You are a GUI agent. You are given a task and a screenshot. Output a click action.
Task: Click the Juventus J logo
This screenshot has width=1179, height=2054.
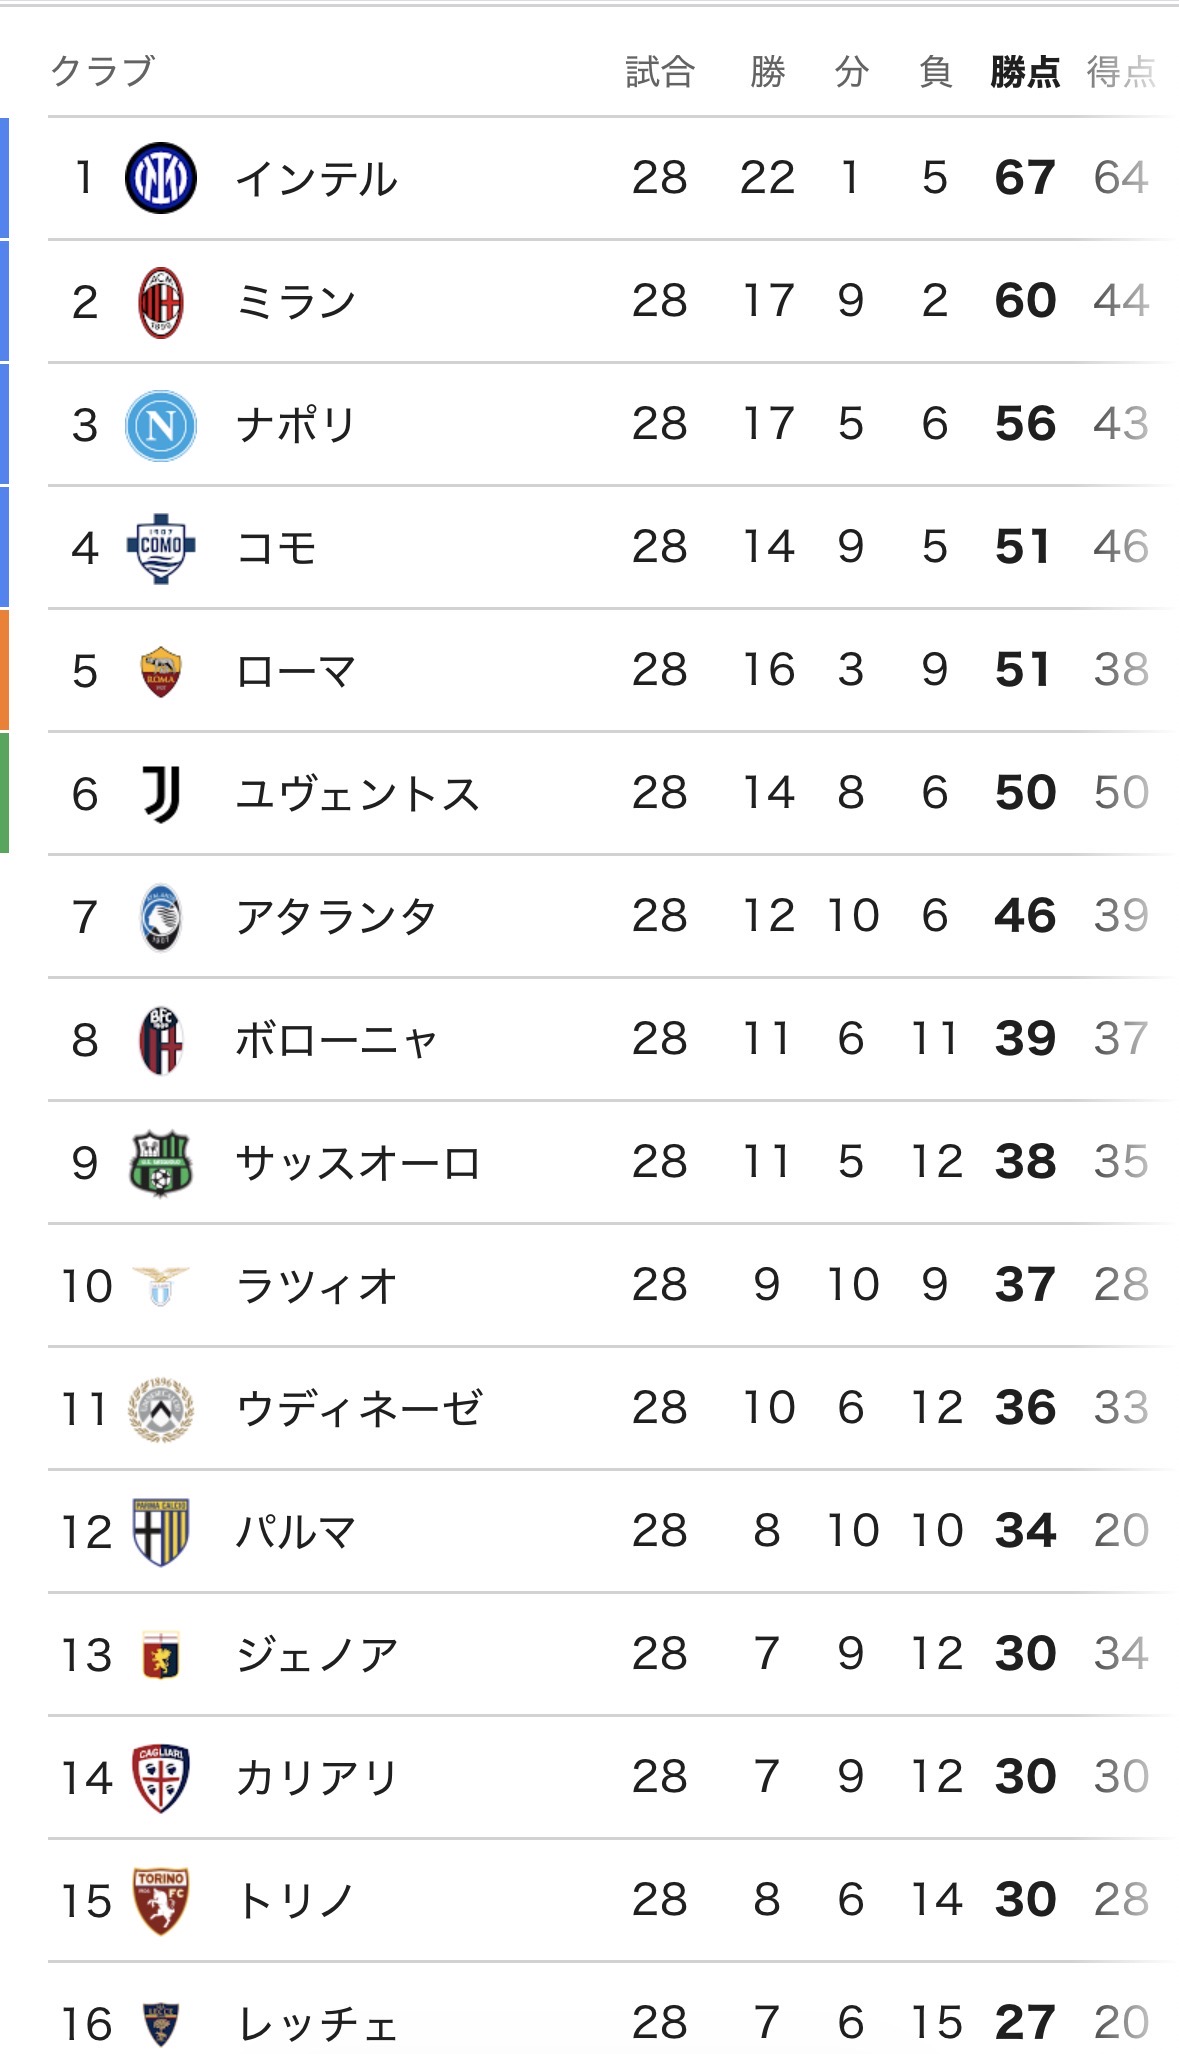click(x=160, y=794)
